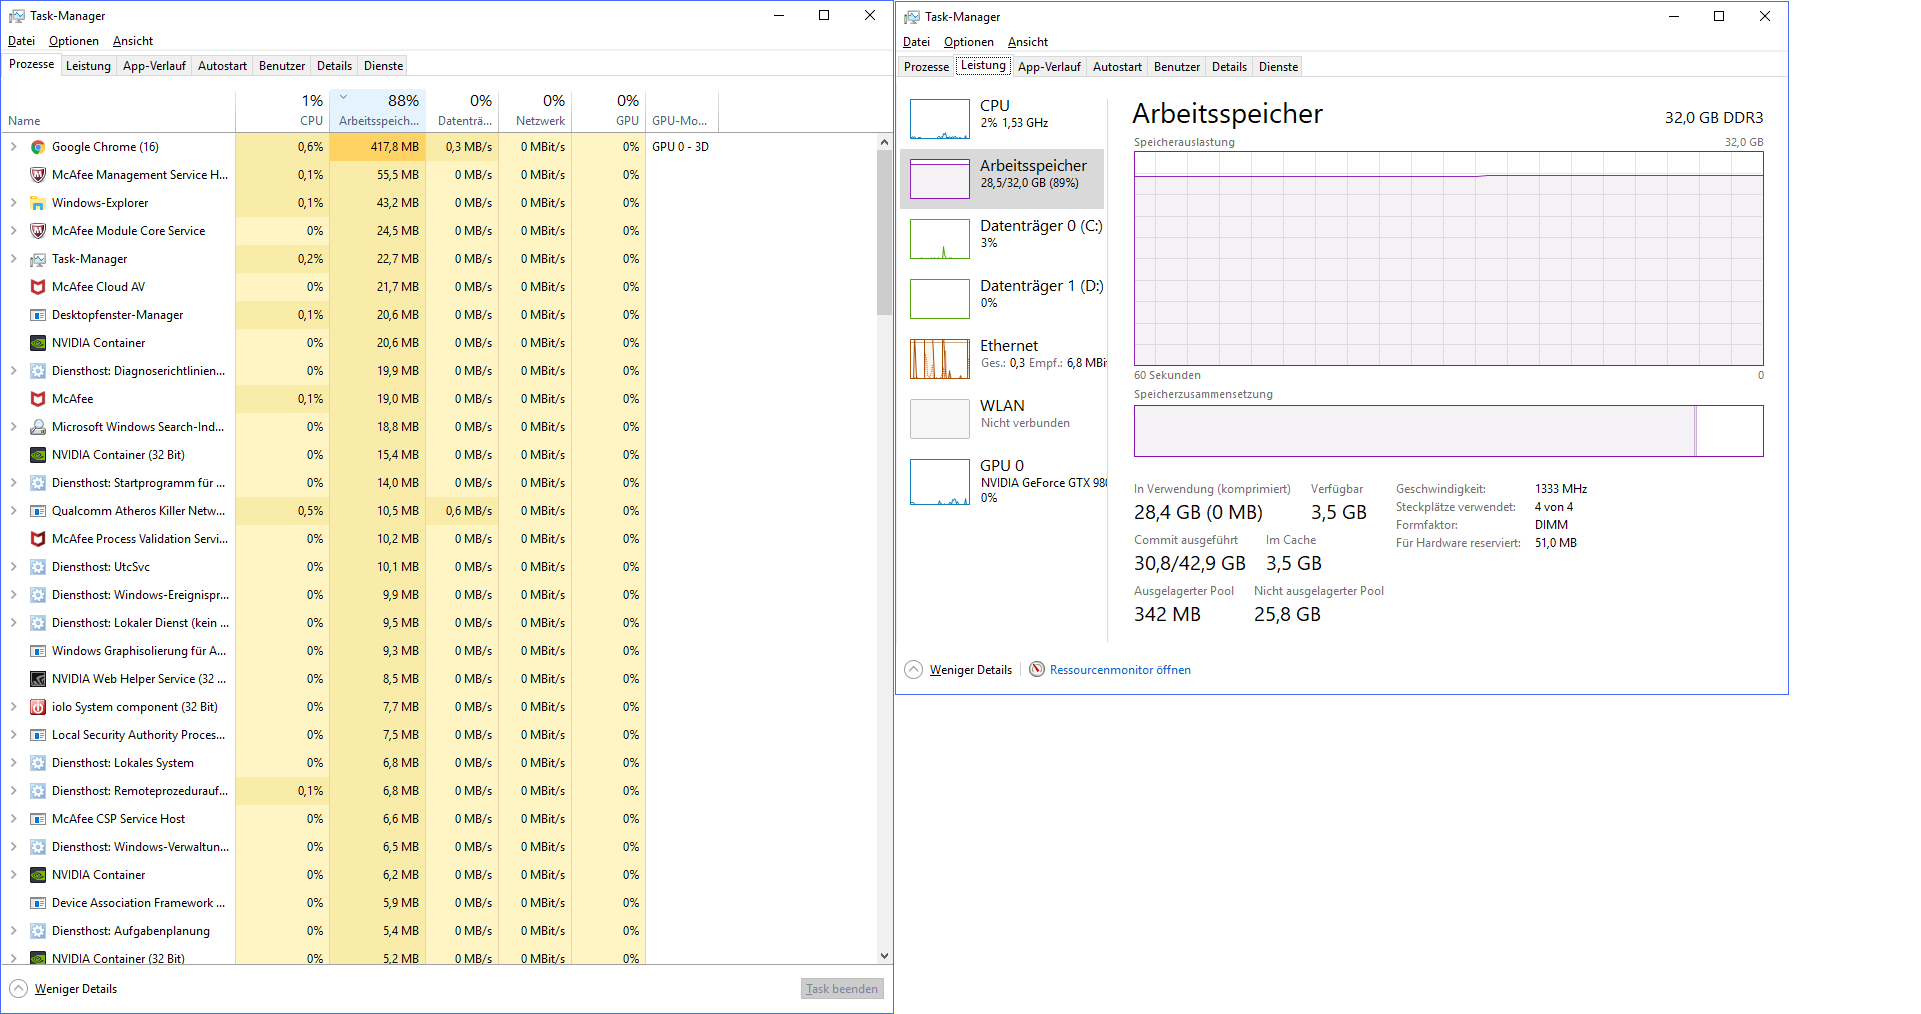
Task: Click the McAfee CSP Service Host icon
Action: (x=38, y=819)
